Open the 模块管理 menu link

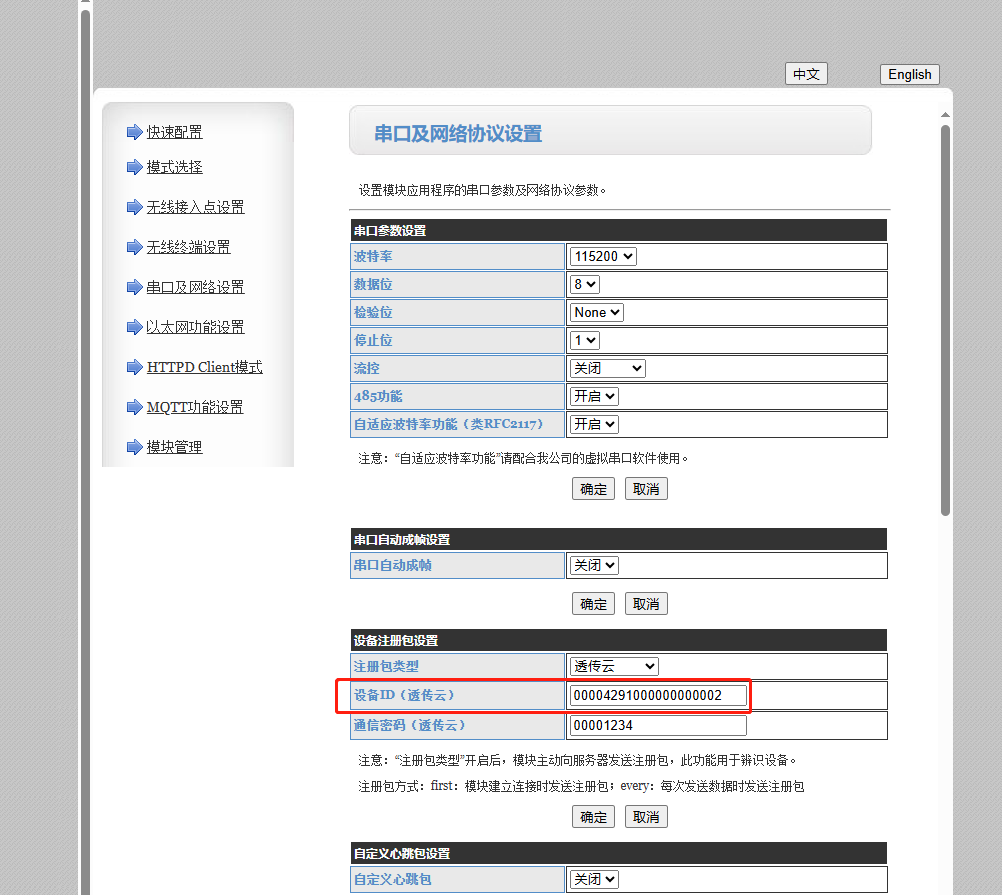(174, 447)
